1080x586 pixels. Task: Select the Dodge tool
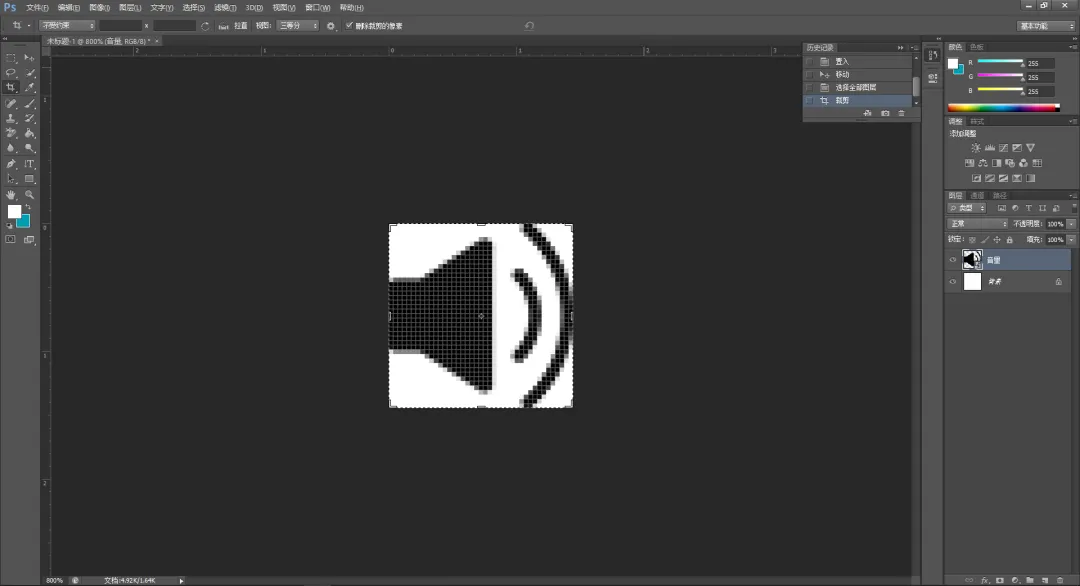(x=30, y=148)
